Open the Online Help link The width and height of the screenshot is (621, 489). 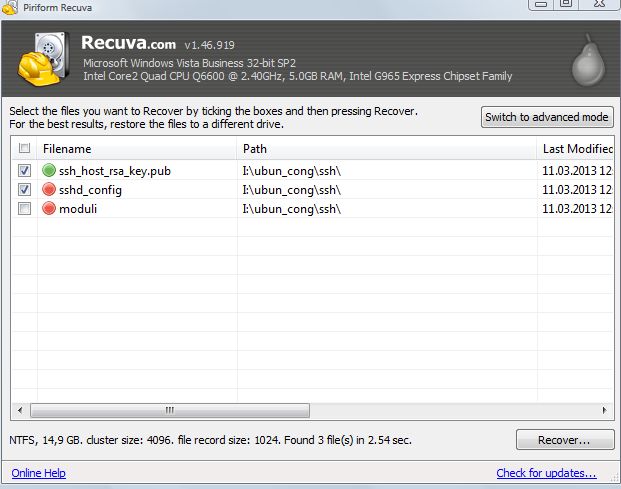[38, 473]
